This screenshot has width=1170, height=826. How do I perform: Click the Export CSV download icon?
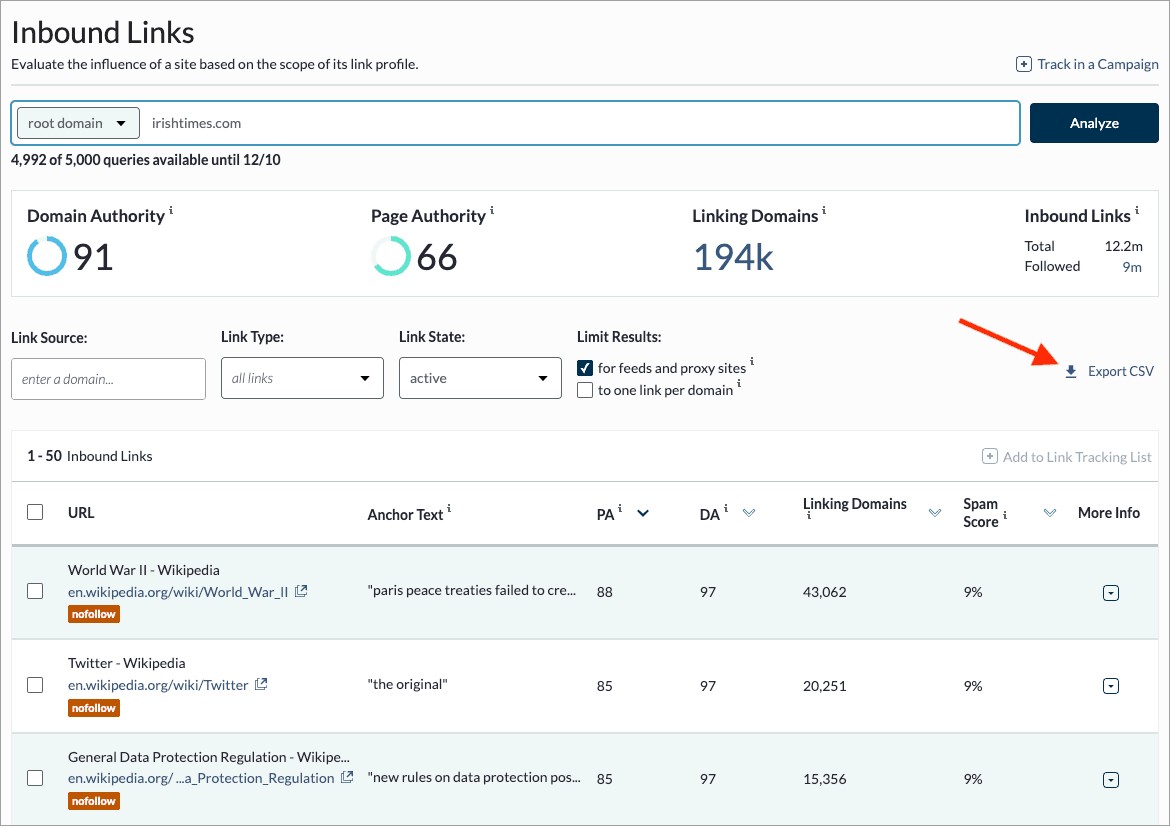pos(1071,370)
